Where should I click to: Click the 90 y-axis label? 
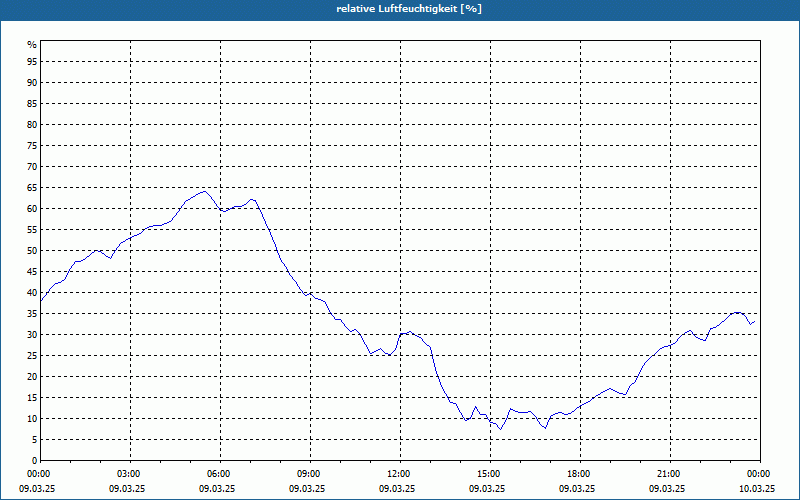[32, 83]
